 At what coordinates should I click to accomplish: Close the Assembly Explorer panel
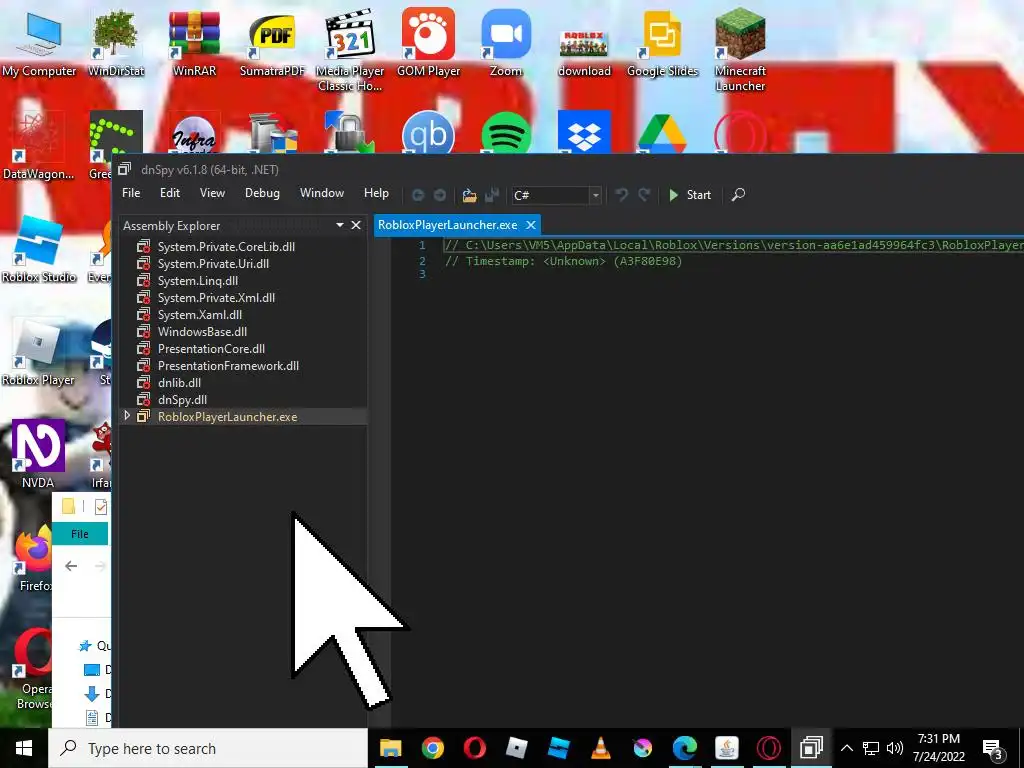pos(356,225)
